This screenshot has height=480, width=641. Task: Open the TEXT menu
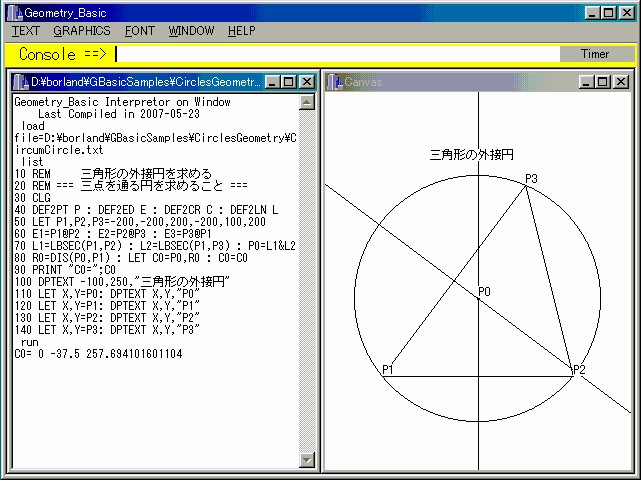click(25, 31)
